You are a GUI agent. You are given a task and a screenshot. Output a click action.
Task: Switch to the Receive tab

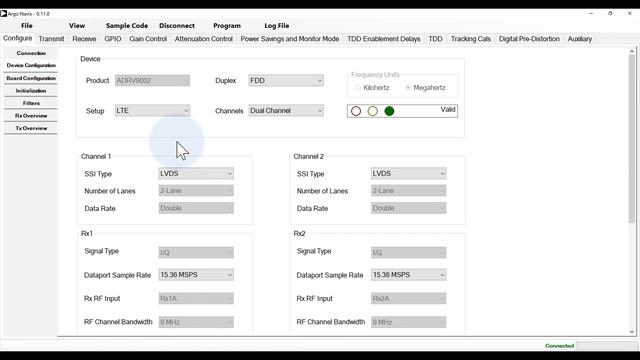pyautogui.click(x=84, y=39)
